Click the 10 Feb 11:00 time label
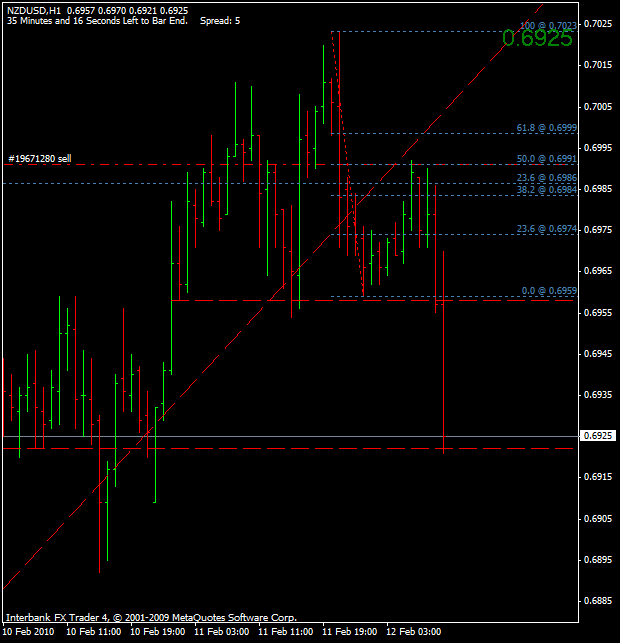Viewport: 620px width, 643px height. (x=93, y=632)
